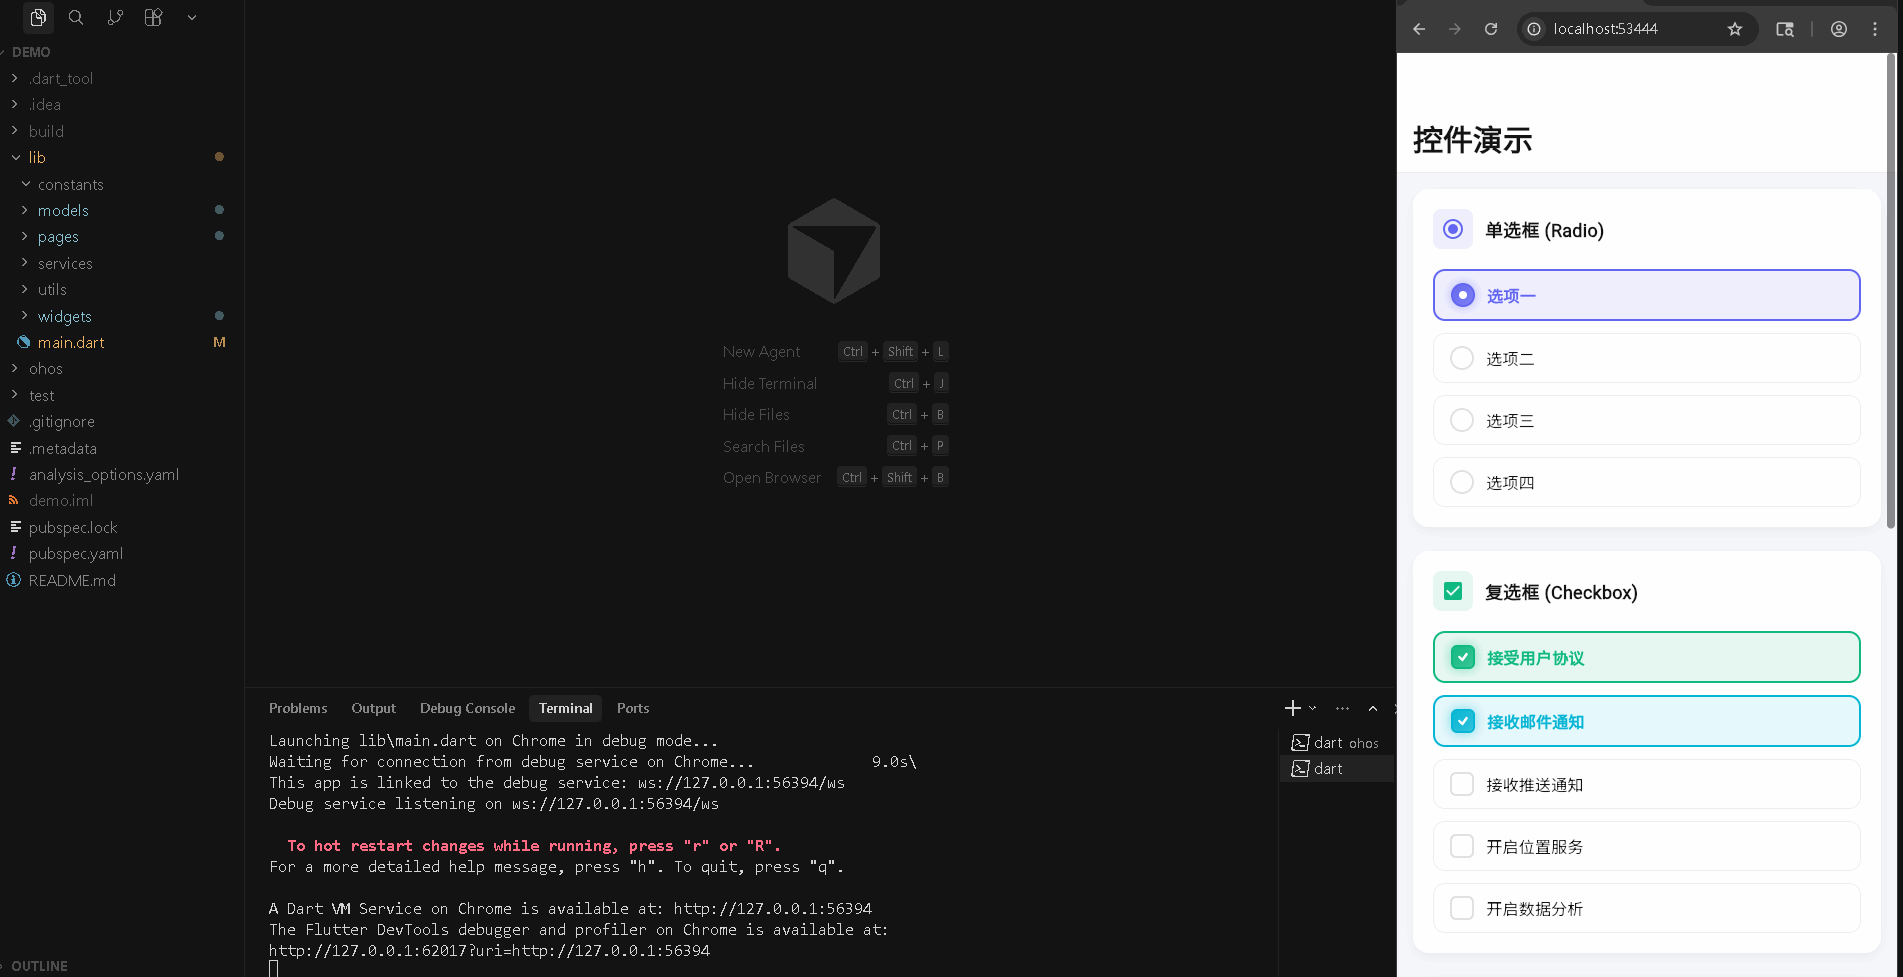Click the Dart file icon of main.dart

click(24, 342)
